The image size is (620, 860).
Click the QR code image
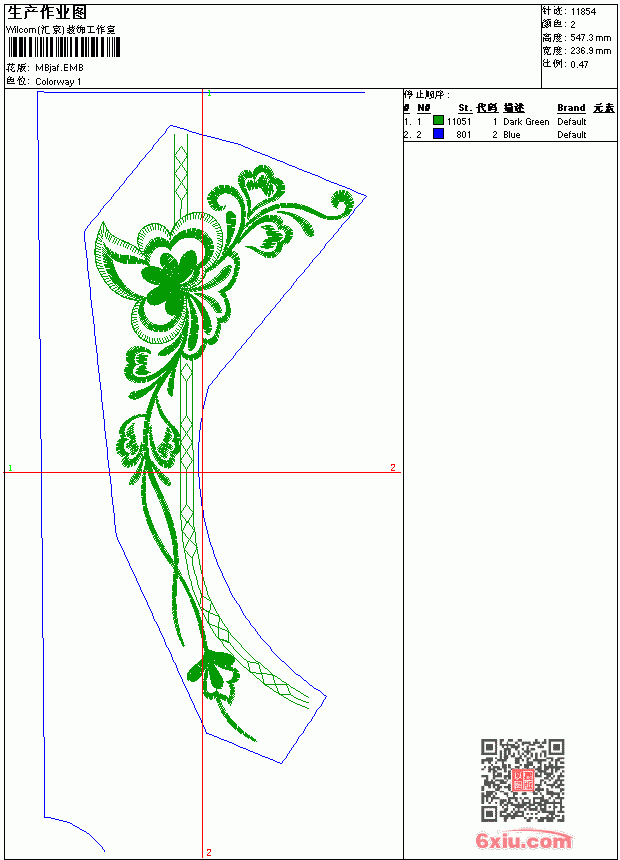point(523,780)
